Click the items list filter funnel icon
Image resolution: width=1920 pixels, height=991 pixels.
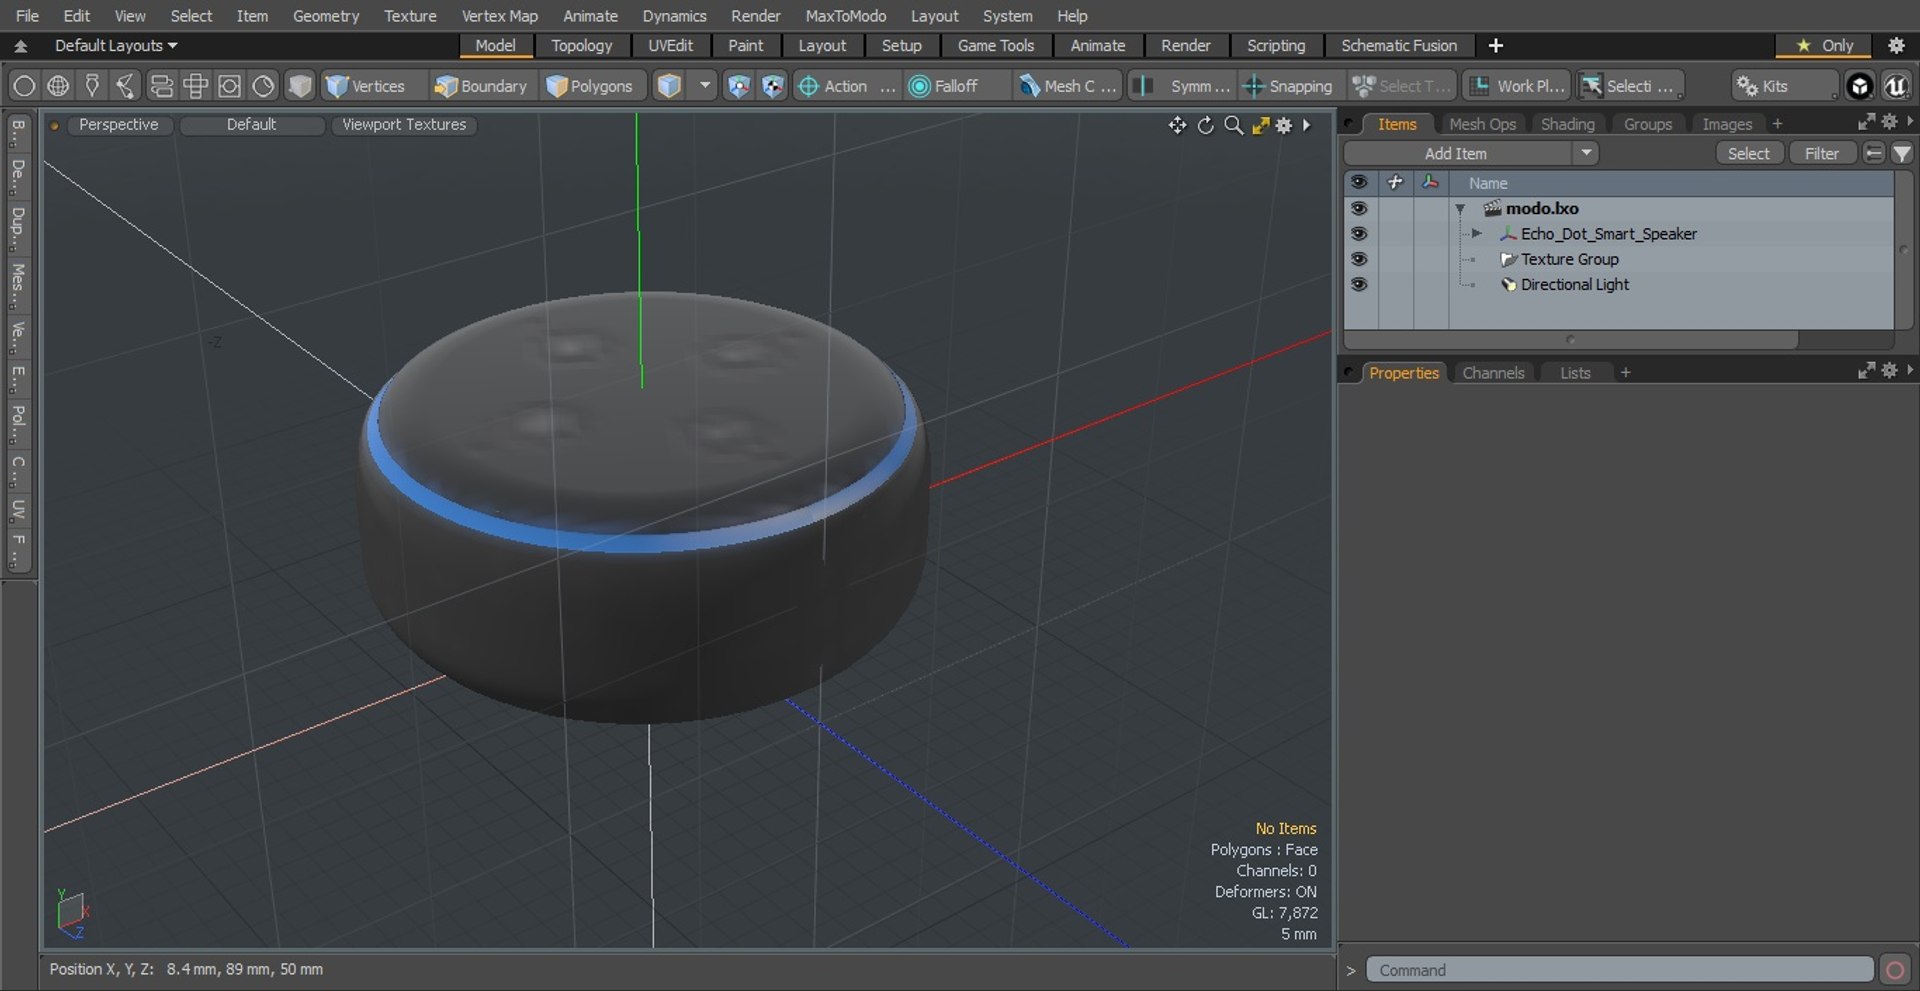pos(1902,153)
